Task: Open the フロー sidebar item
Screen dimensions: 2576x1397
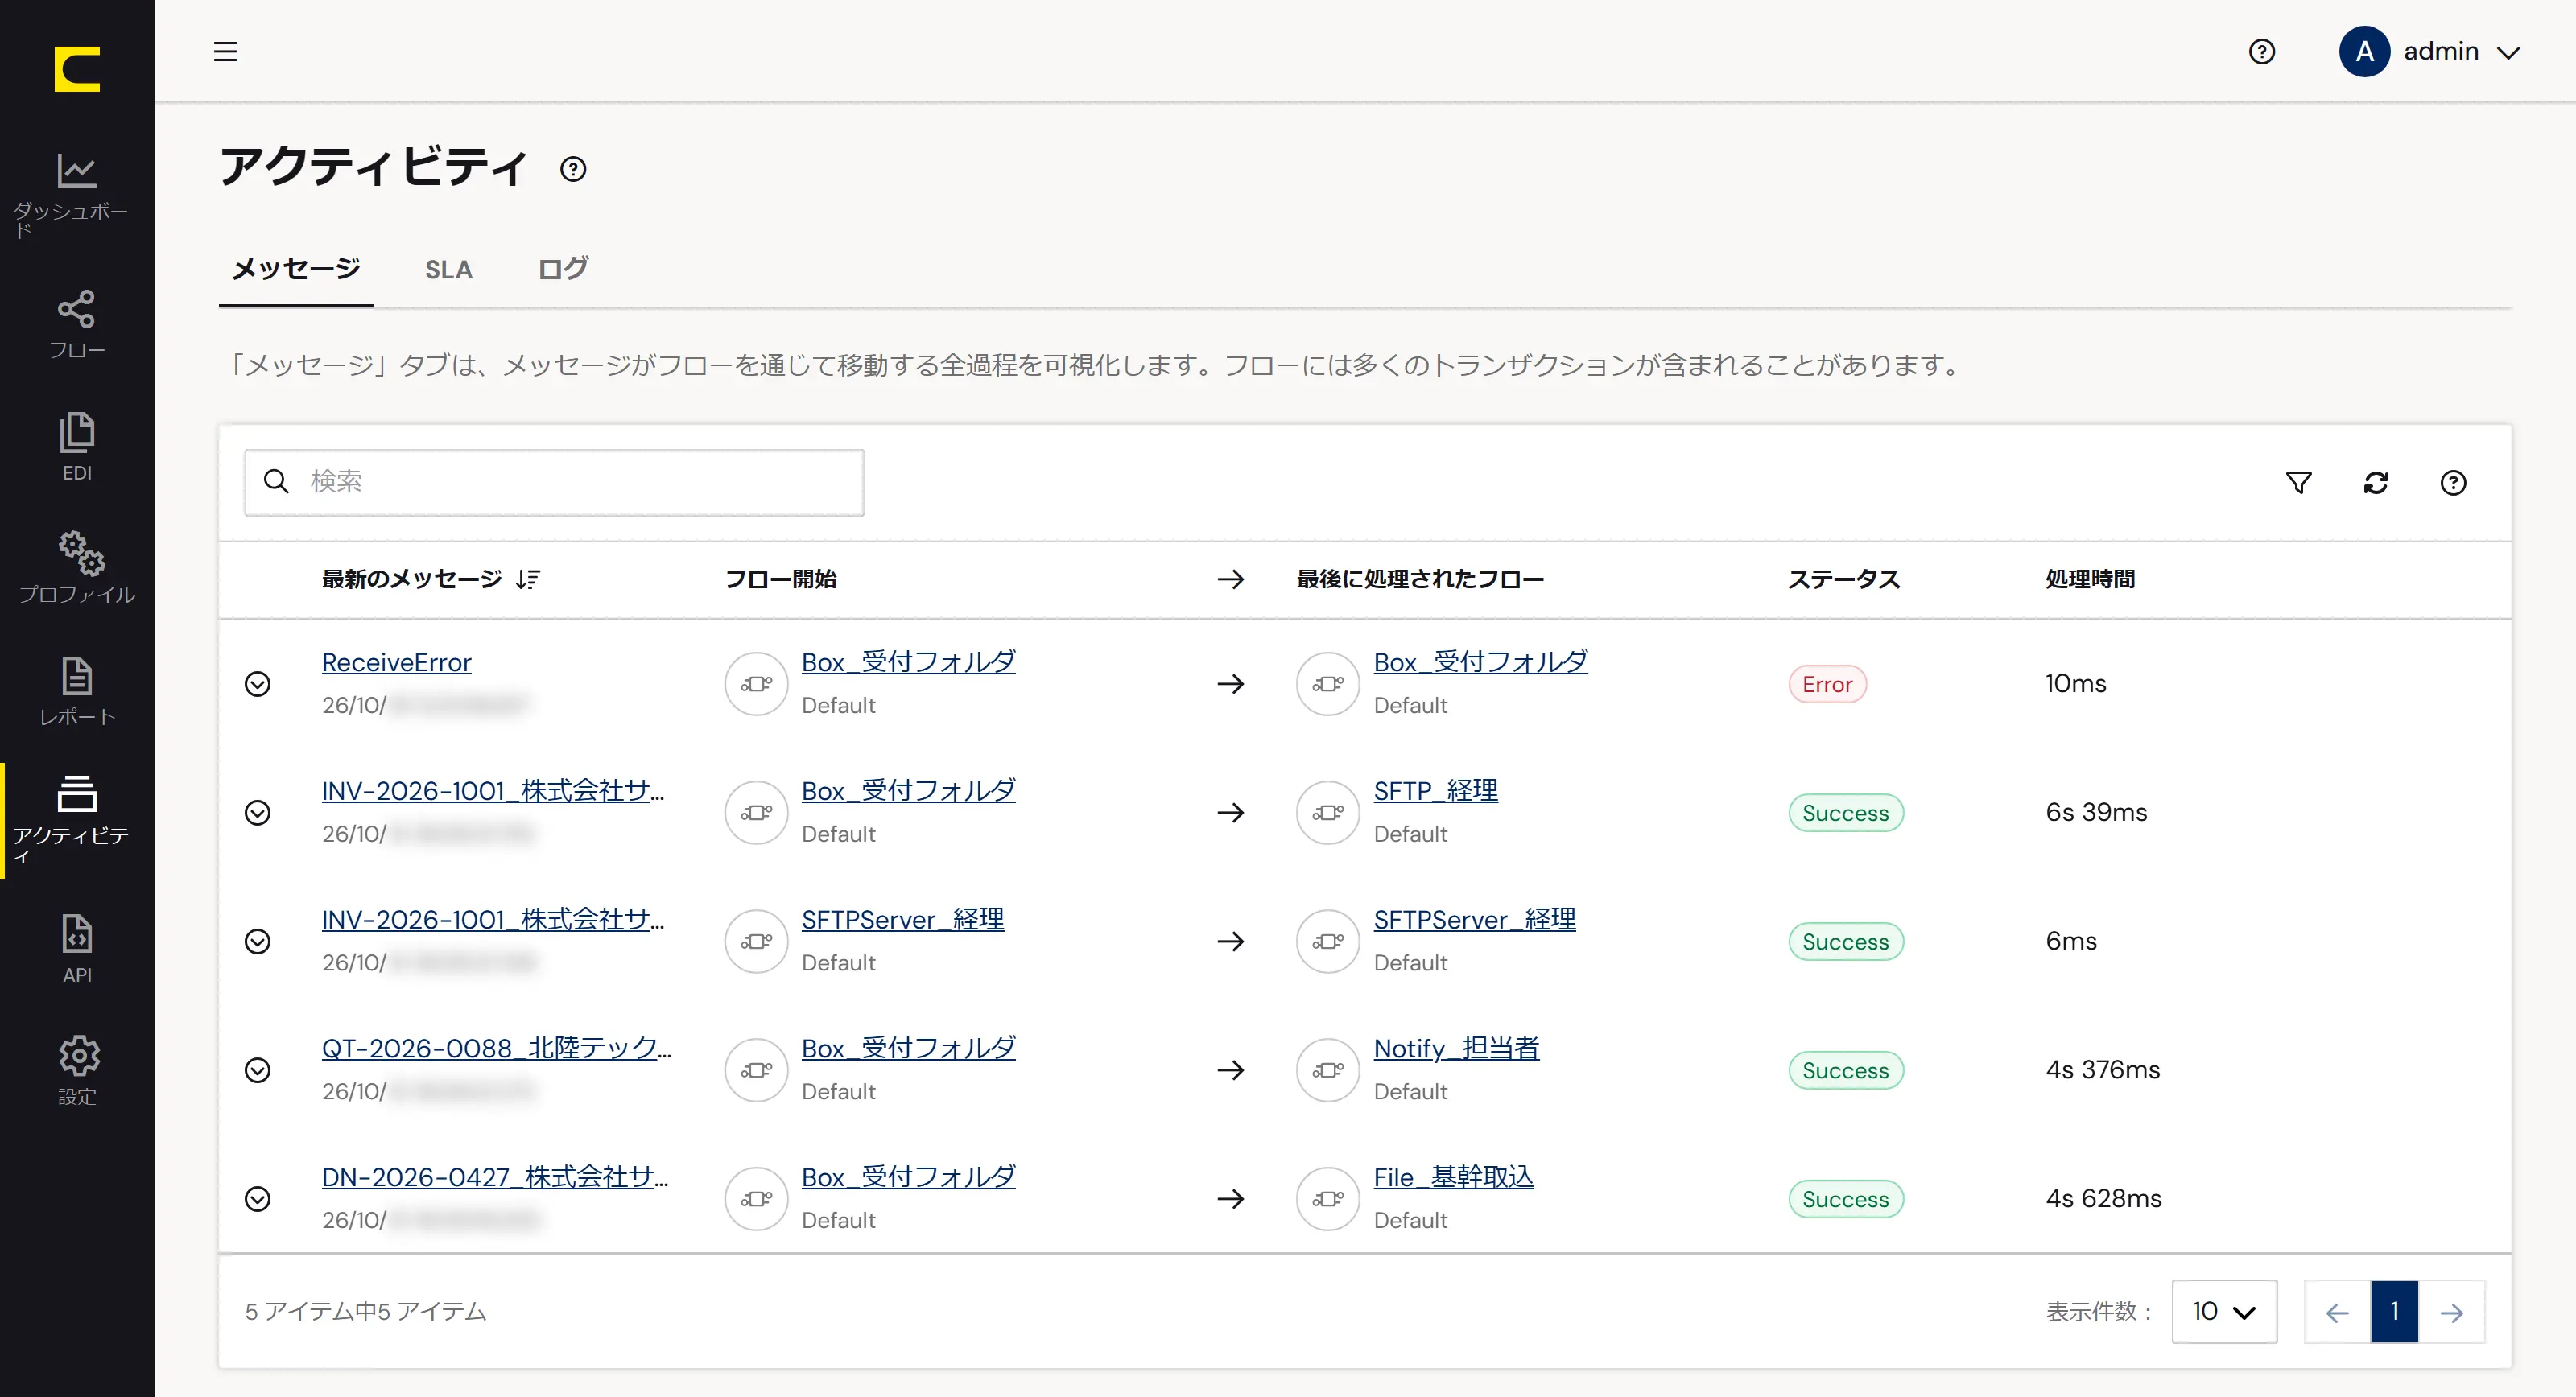Action: pyautogui.click(x=77, y=324)
